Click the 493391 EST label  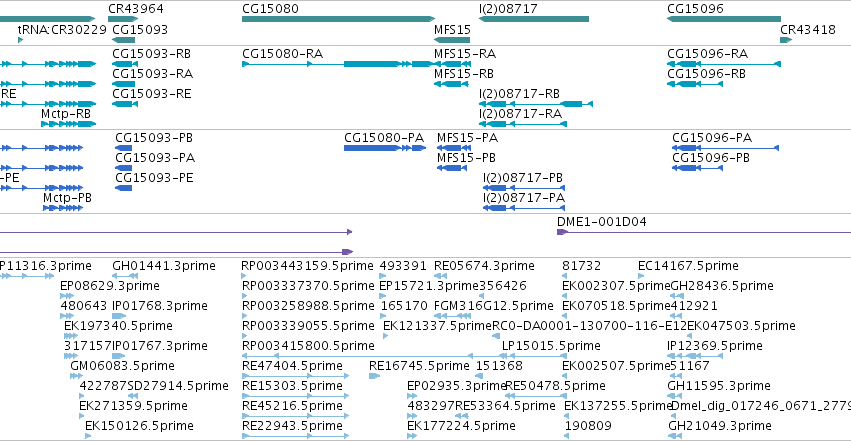[x=403, y=266]
